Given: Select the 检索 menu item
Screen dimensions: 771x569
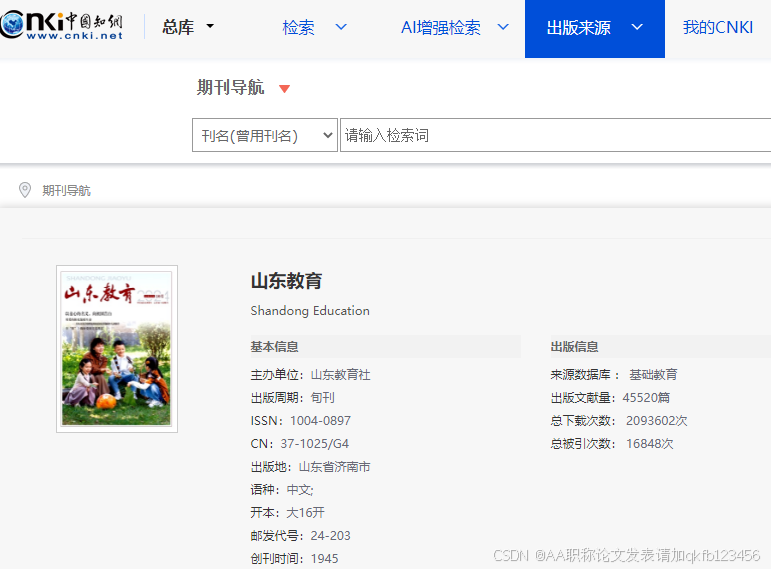Looking at the screenshot, I should click(298, 28).
